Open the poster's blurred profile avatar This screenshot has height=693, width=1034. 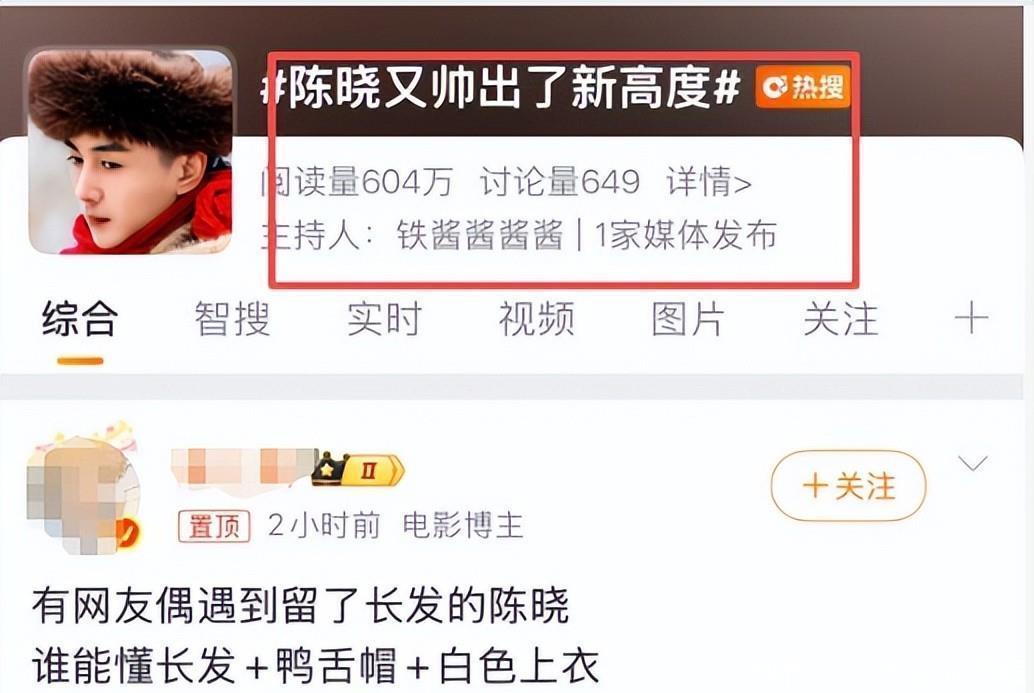[x=83, y=489]
